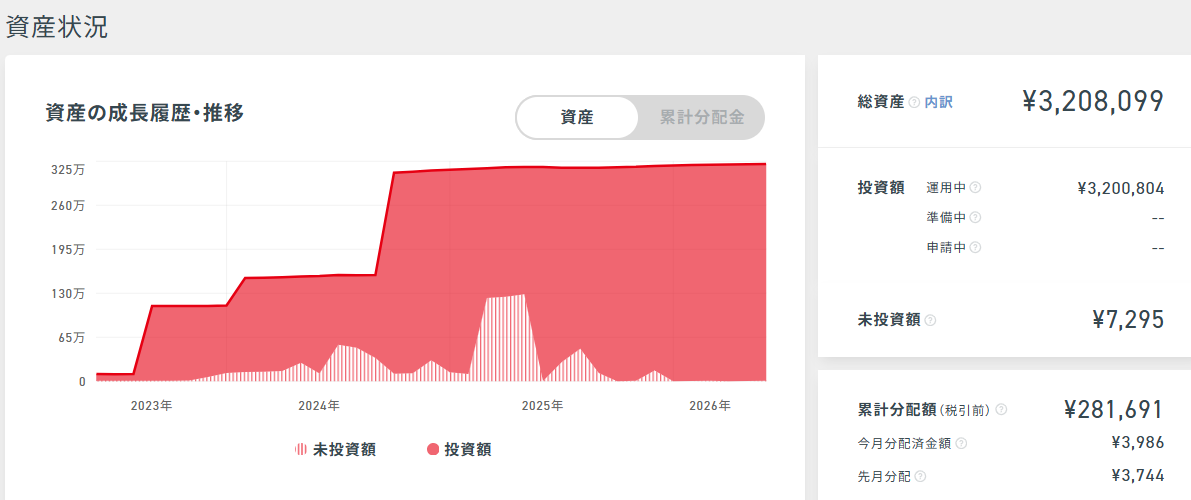1191x500 pixels.
Task: Open help icon next to 総資産
Action: tap(914, 102)
